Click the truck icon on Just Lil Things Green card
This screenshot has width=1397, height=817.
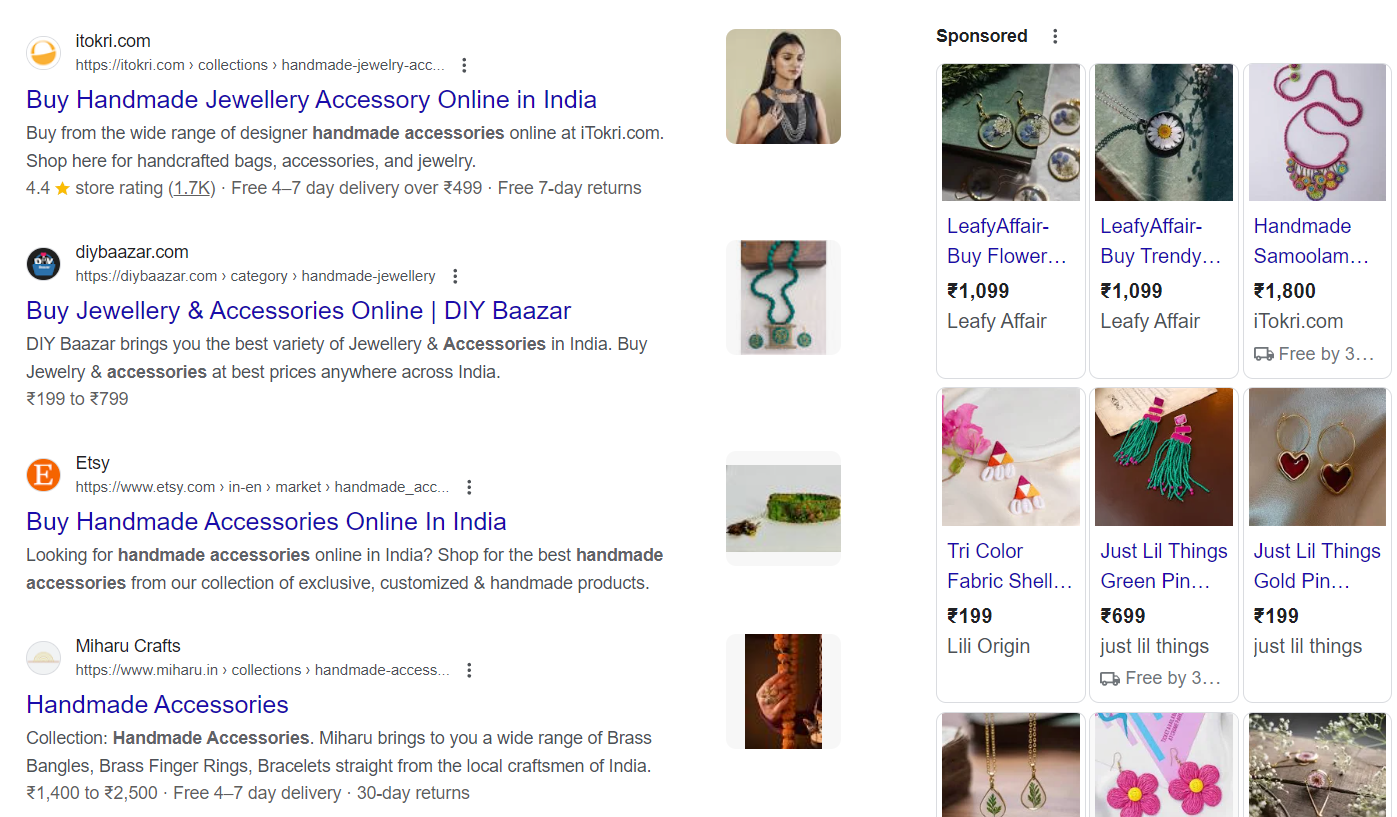(1112, 678)
